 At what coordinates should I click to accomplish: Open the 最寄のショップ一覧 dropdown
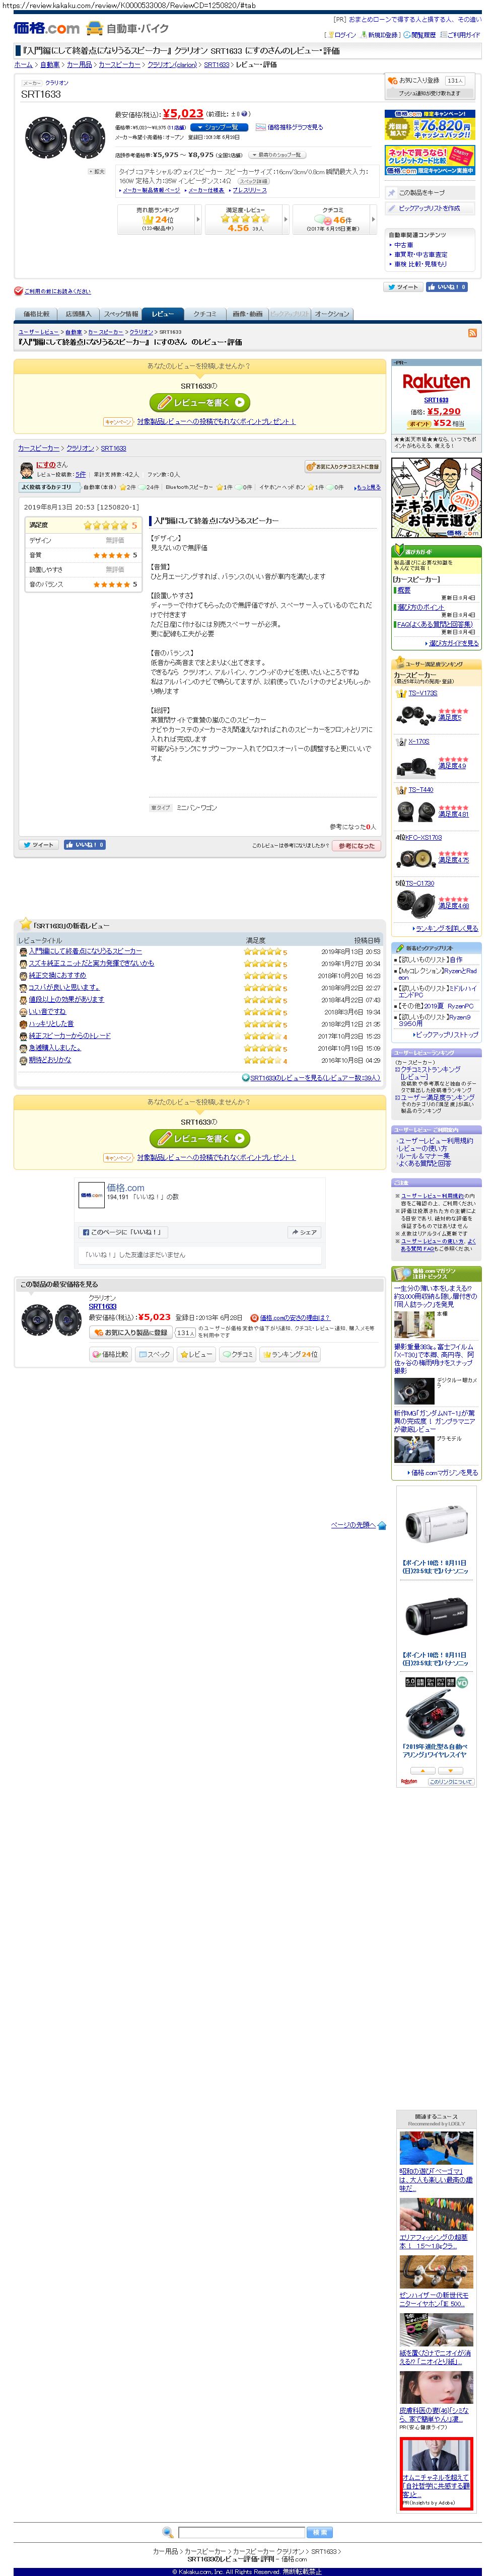(278, 155)
